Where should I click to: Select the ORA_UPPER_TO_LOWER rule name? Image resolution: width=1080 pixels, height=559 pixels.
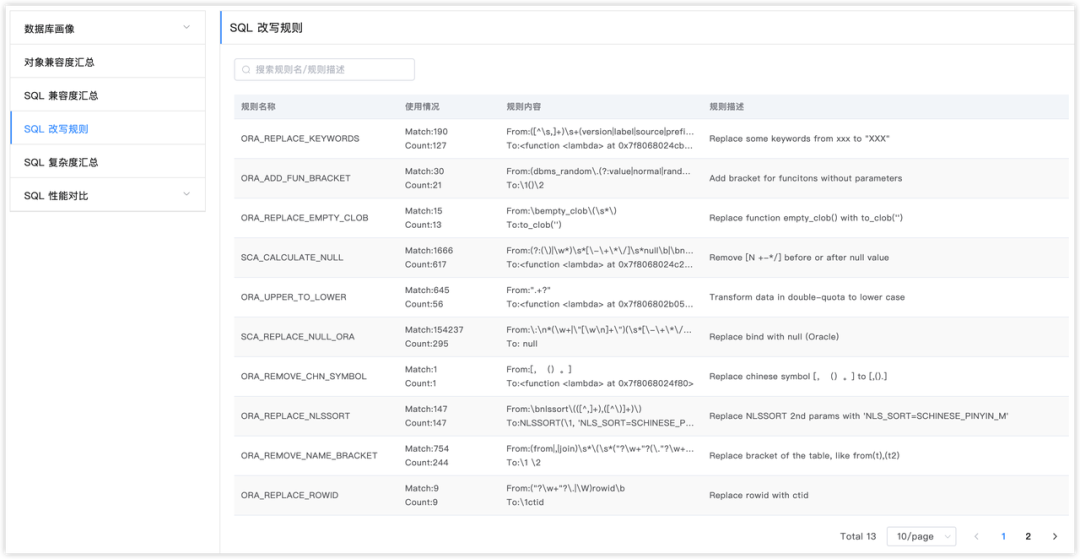(293, 297)
